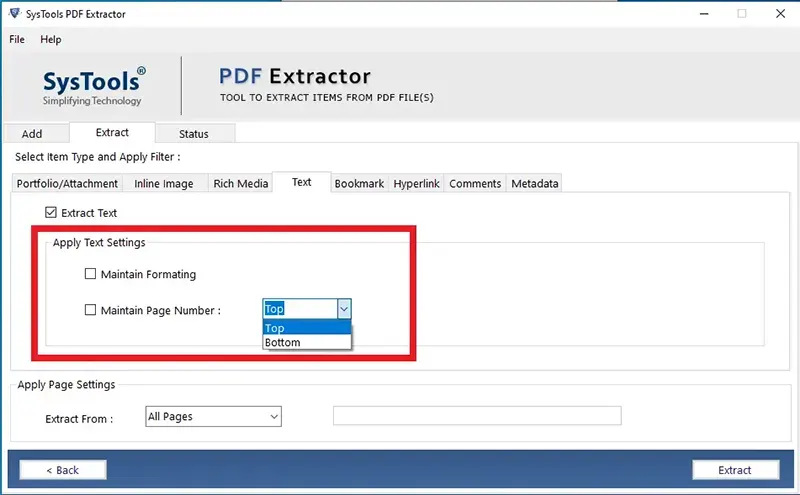Open the Metadata filter tab
The image size is (800, 495).
click(535, 184)
